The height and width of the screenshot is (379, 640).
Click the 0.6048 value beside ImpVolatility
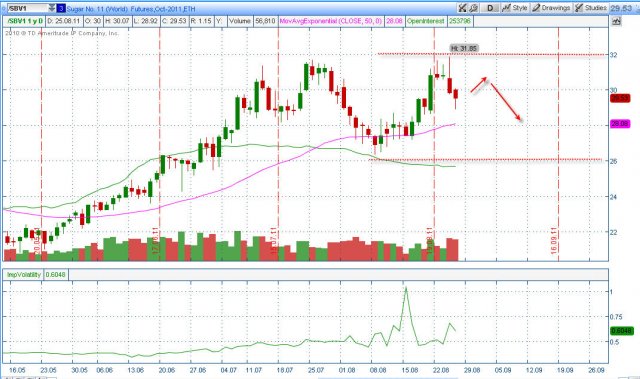point(56,275)
